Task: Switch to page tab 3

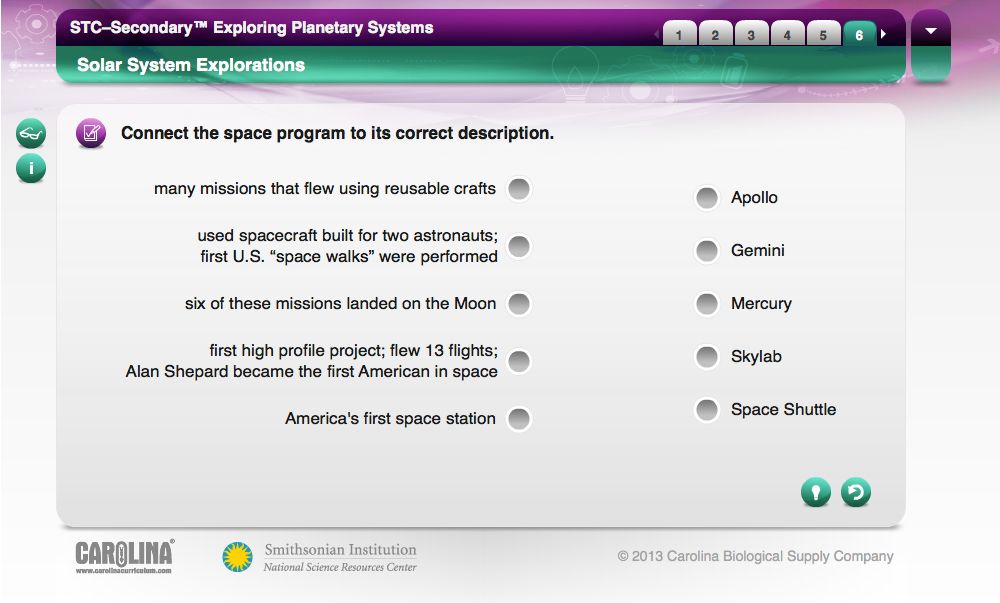Action: (x=751, y=34)
